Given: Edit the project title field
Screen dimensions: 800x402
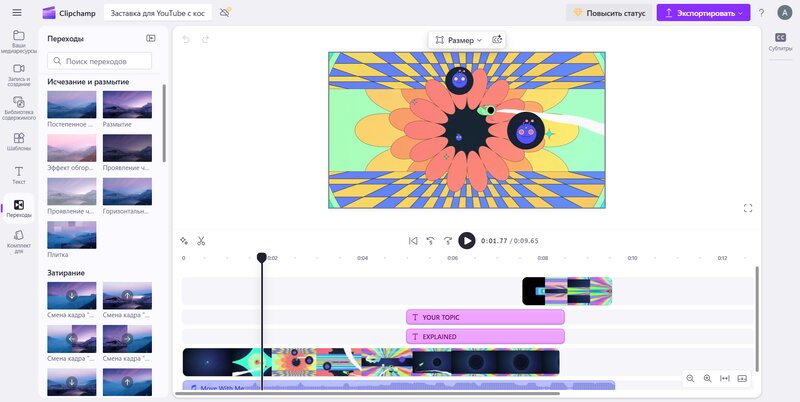Looking at the screenshot, I should (158, 13).
